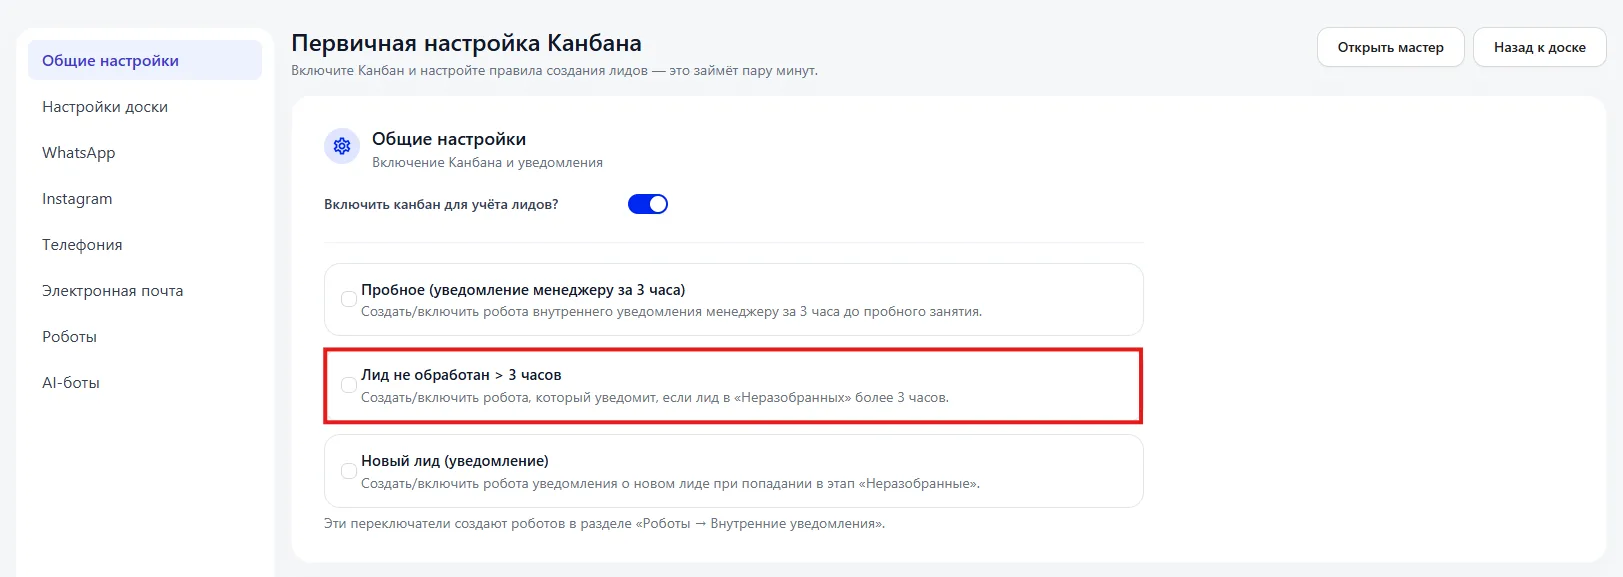The image size is (1623, 577).
Task: Click the Открыть мастер button
Action: point(1391,47)
